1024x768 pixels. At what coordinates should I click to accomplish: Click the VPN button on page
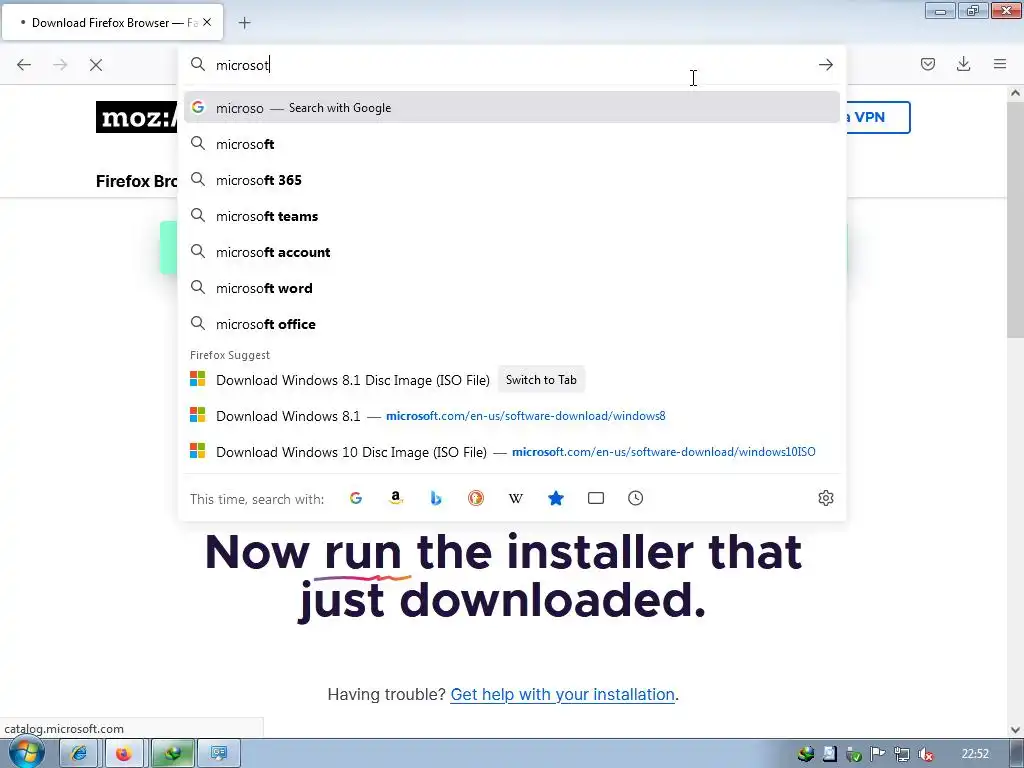click(x=878, y=118)
